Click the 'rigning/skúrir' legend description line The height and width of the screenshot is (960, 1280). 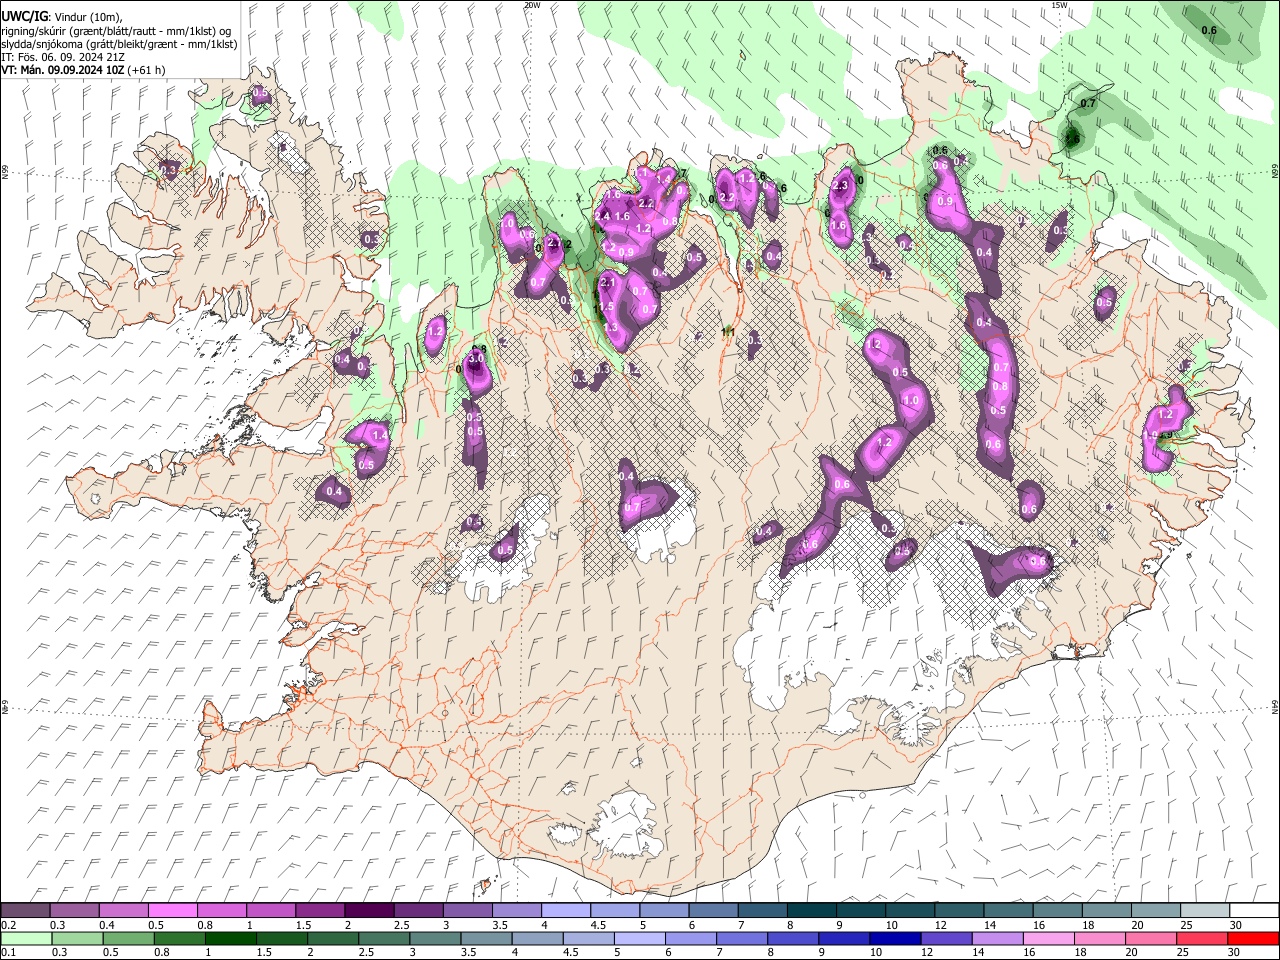coord(117,30)
